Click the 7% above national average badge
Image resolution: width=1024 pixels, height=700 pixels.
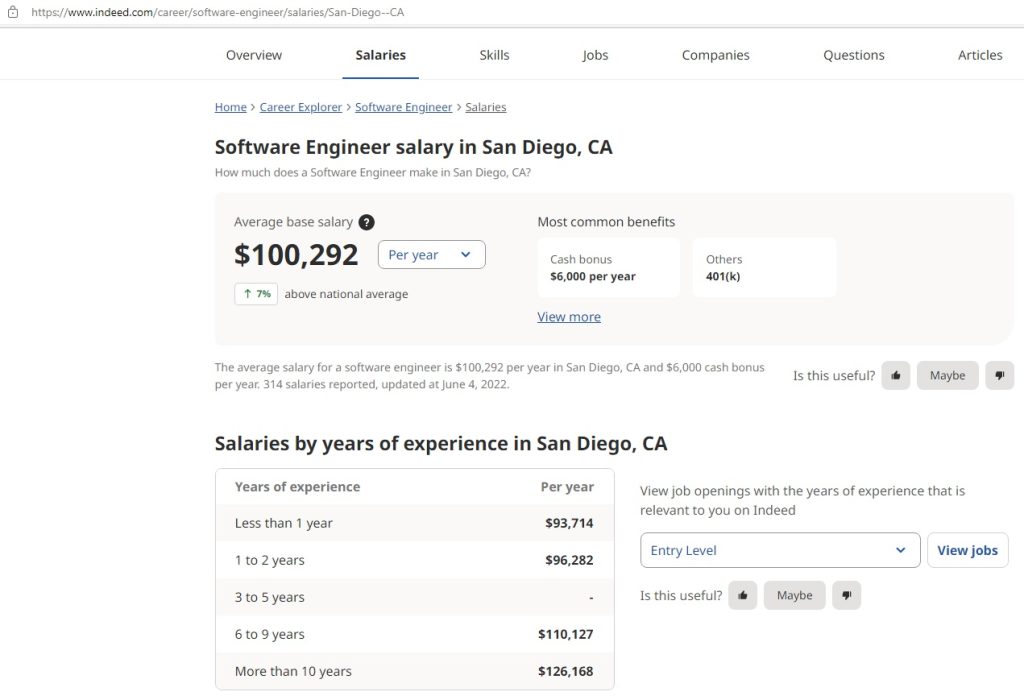(256, 294)
